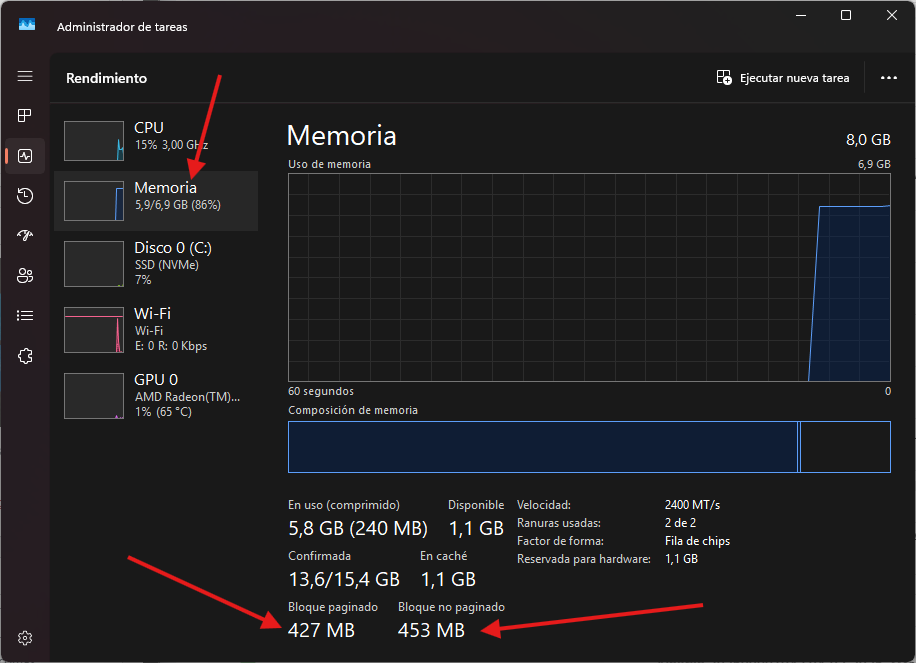Open the Details list page icon
916x663 pixels.
pyautogui.click(x=25, y=315)
